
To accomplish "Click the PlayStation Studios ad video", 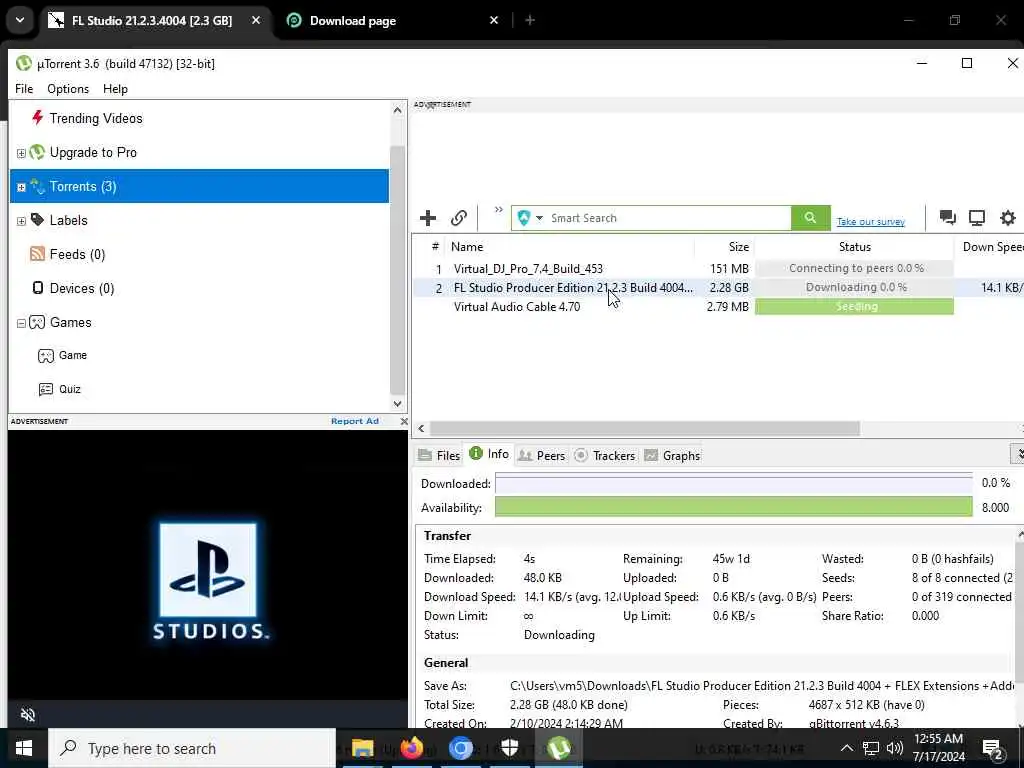I will tap(208, 565).
